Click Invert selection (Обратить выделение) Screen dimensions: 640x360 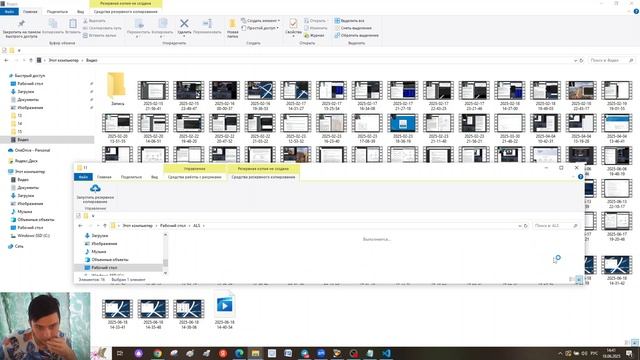click(356, 36)
